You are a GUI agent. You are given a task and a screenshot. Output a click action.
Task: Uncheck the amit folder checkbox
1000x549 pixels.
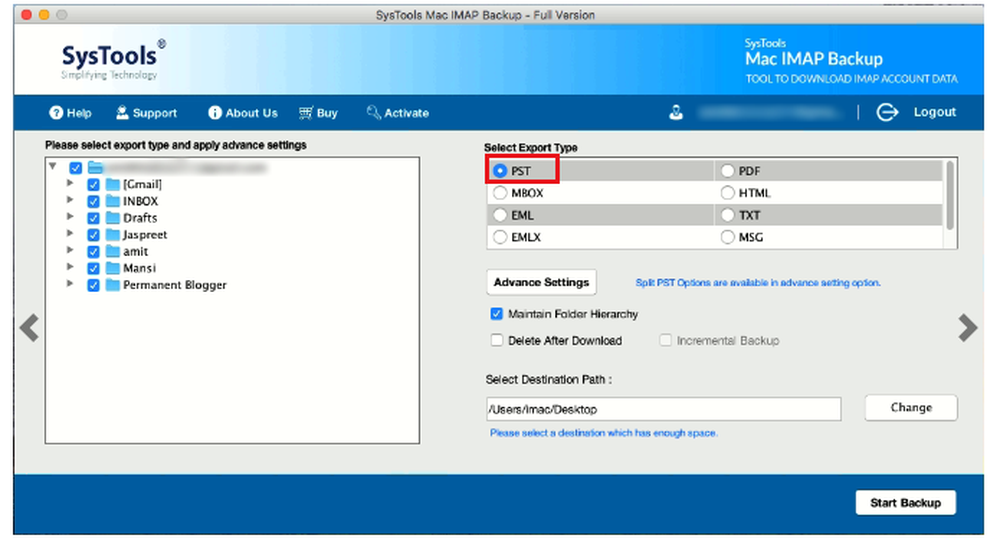point(93,251)
